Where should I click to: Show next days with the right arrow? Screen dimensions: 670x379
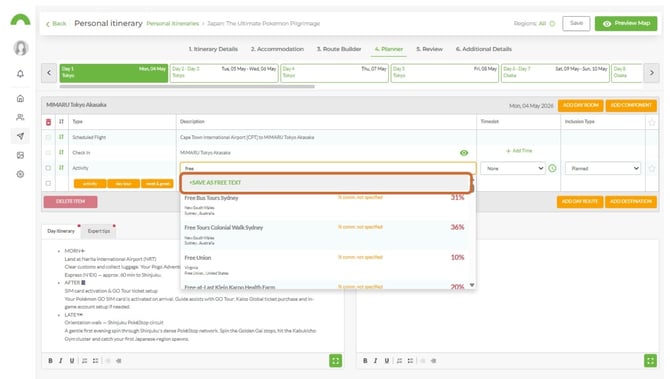tap(652, 73)
